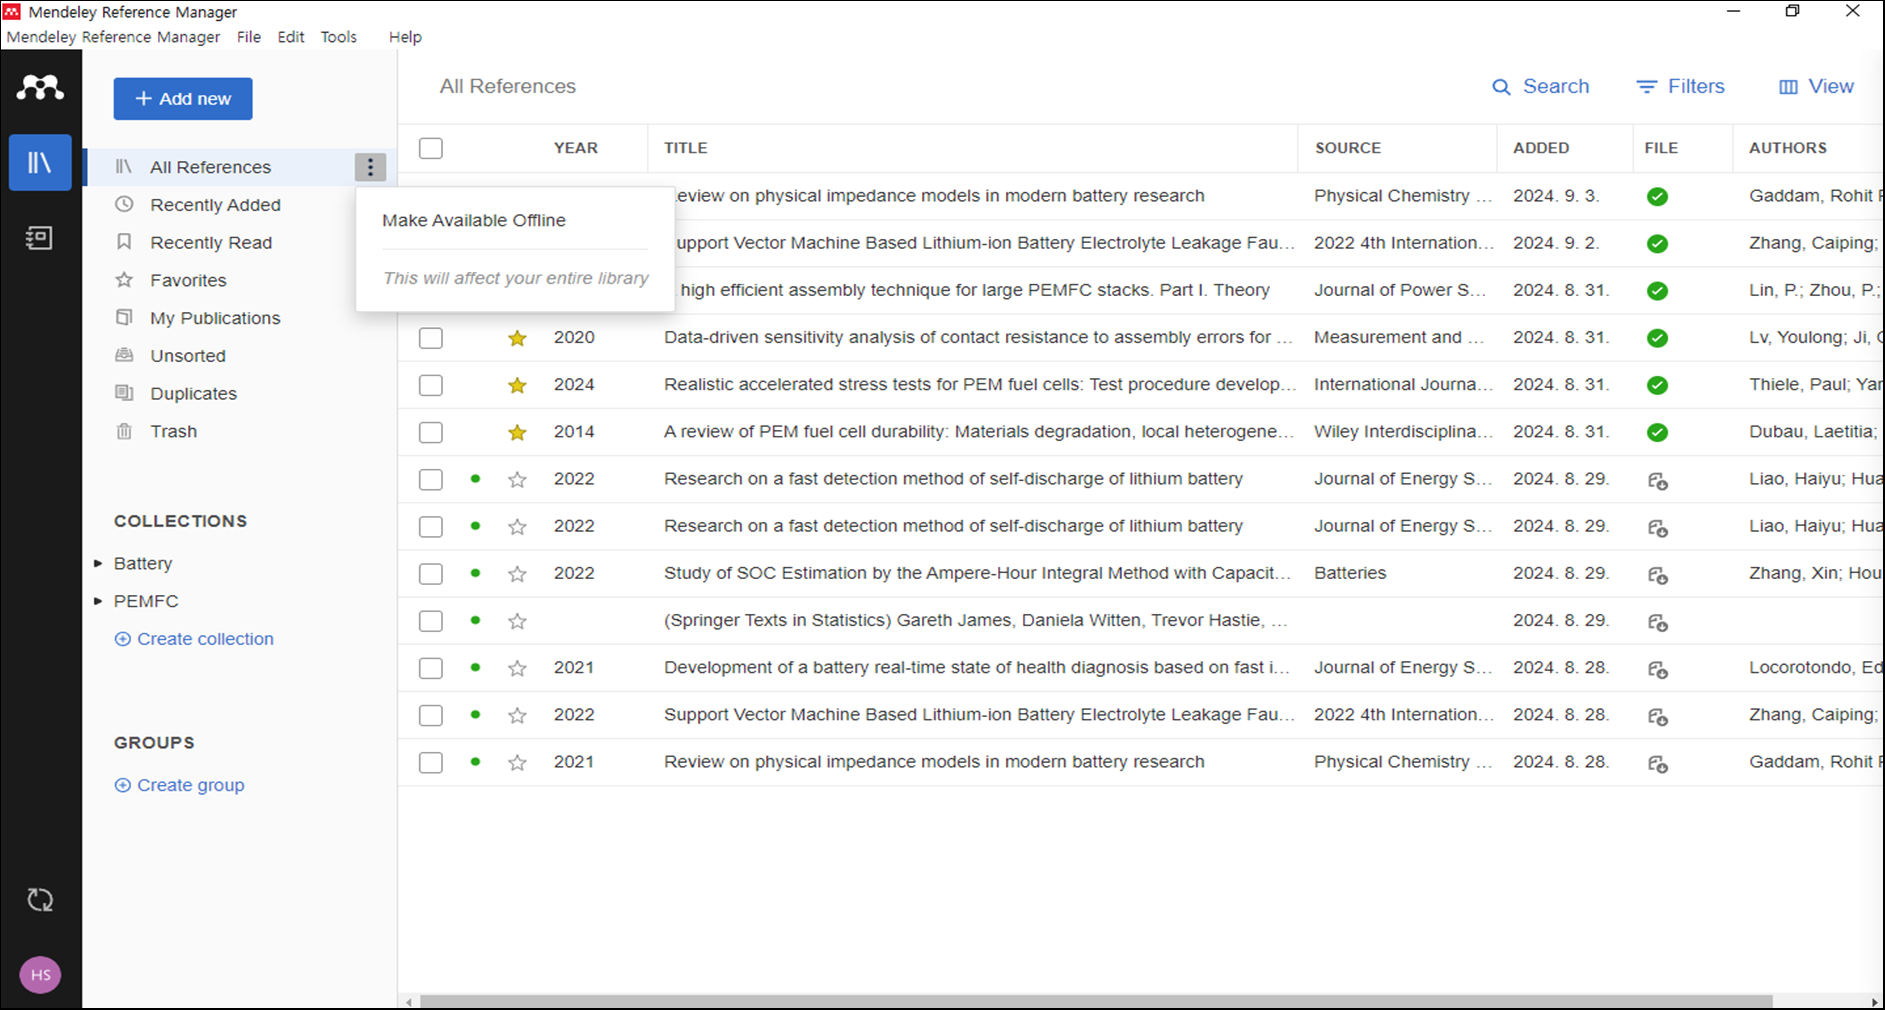Check the Data-driven sensitivity analysis row
The height and width of the screenshot is (1010, 1885).
(431, 338)
